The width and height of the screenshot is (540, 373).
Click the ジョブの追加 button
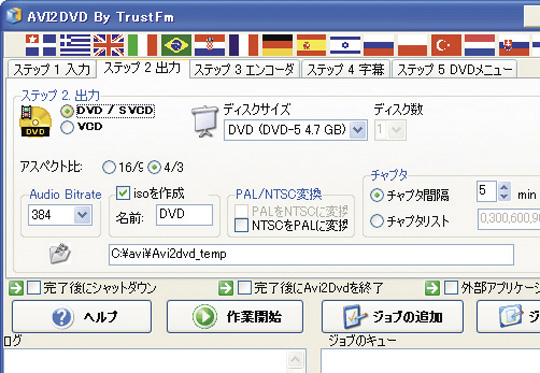pos(393,316)
